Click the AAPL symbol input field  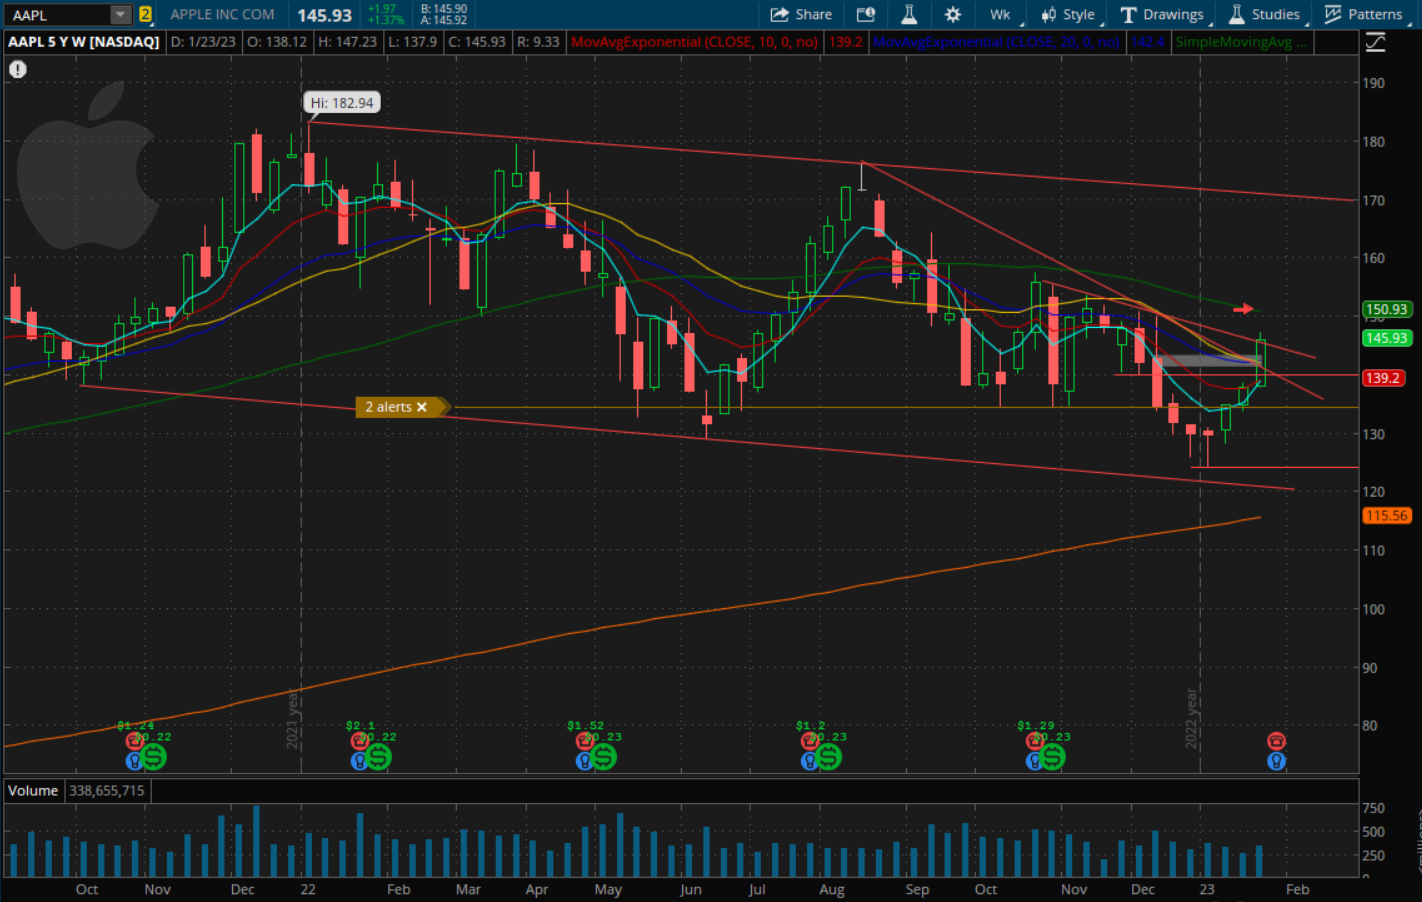pos(57,15)
